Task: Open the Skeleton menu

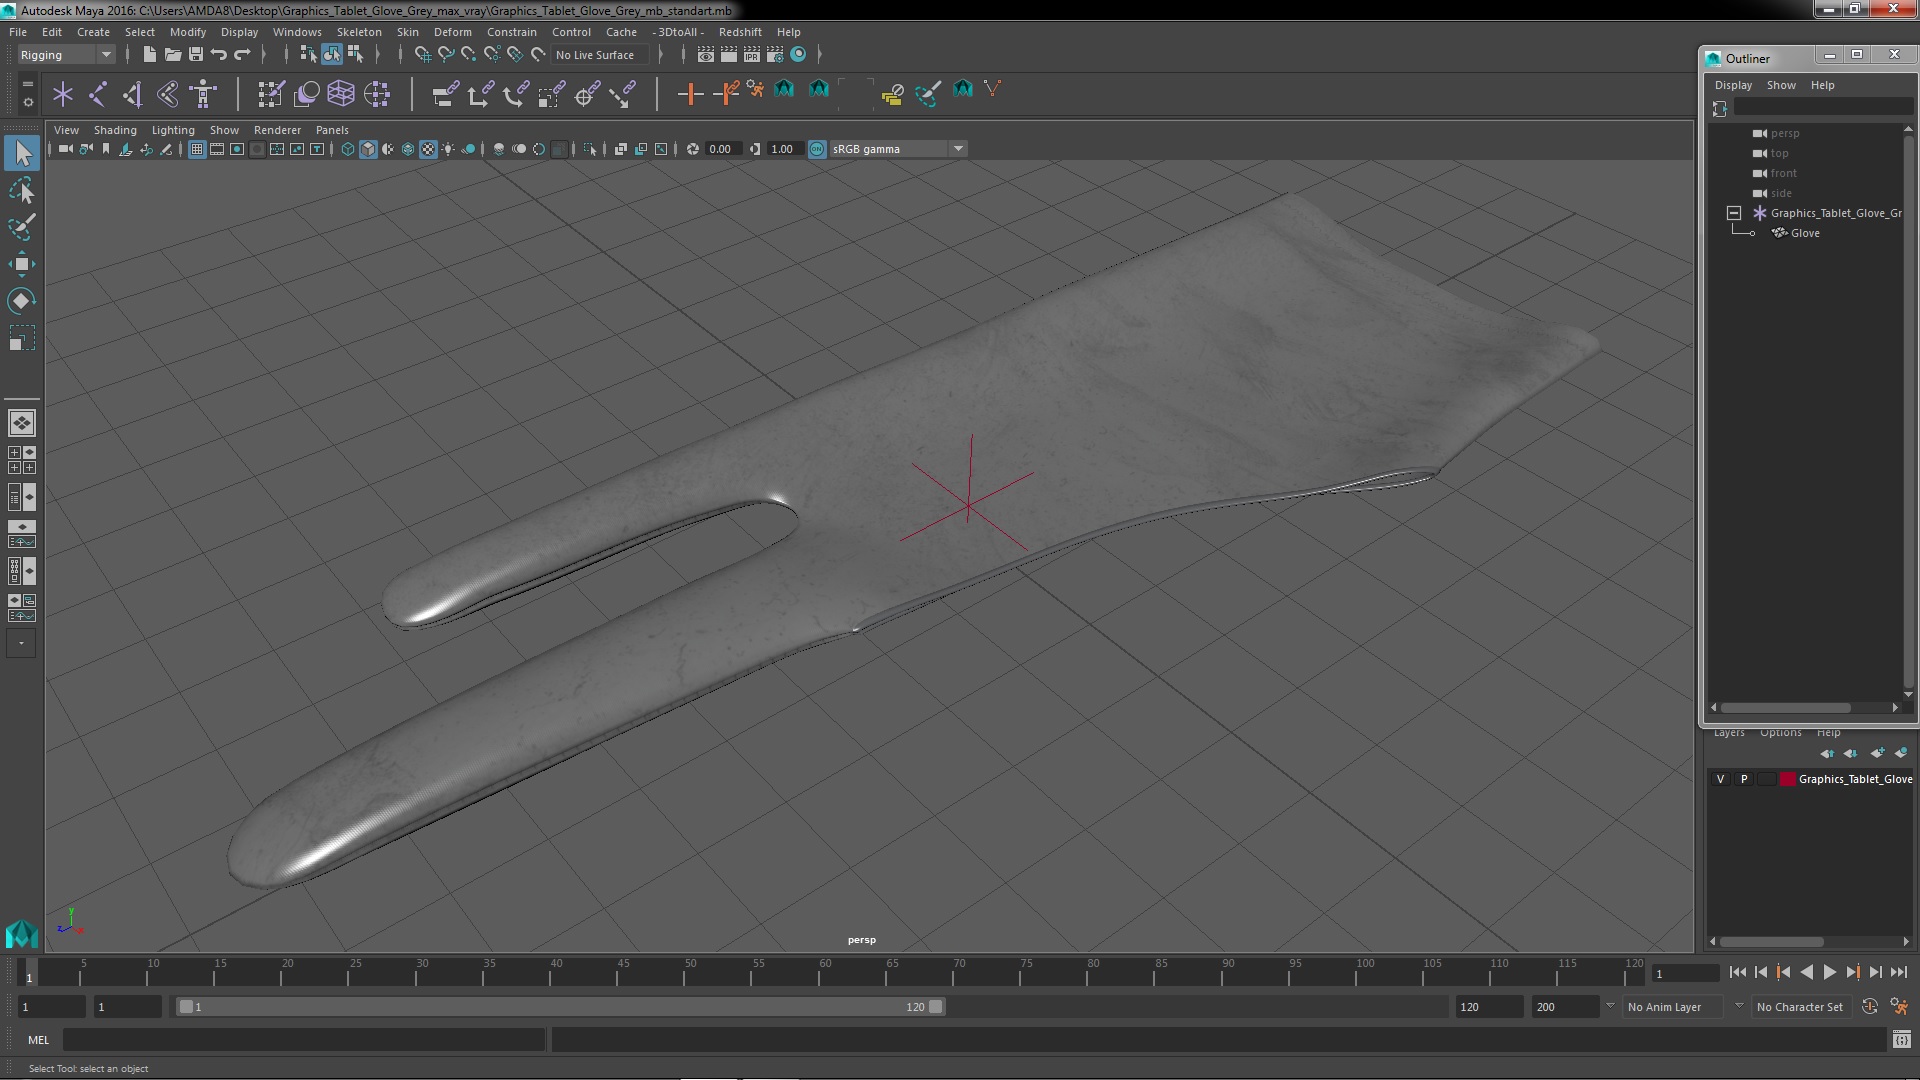Action: click(x=359, y=32)
